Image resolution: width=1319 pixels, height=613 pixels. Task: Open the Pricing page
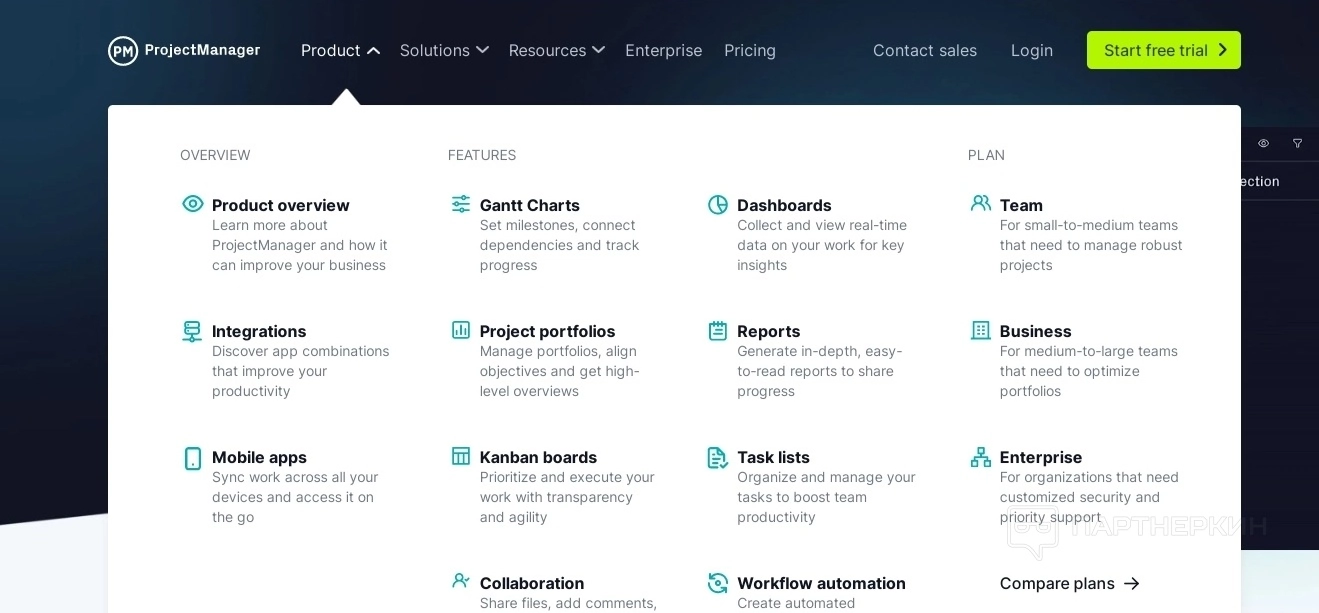tap(750, 50)
